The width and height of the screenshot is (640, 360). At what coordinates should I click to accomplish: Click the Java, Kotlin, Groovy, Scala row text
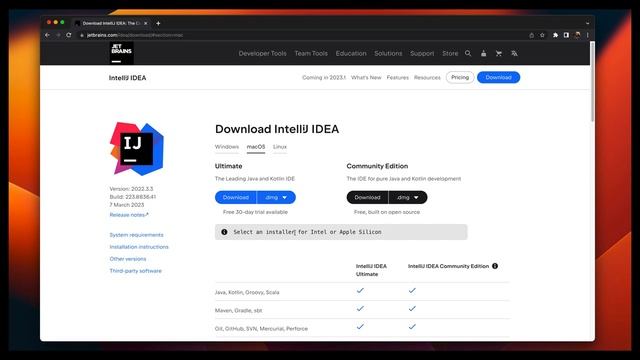247,292
